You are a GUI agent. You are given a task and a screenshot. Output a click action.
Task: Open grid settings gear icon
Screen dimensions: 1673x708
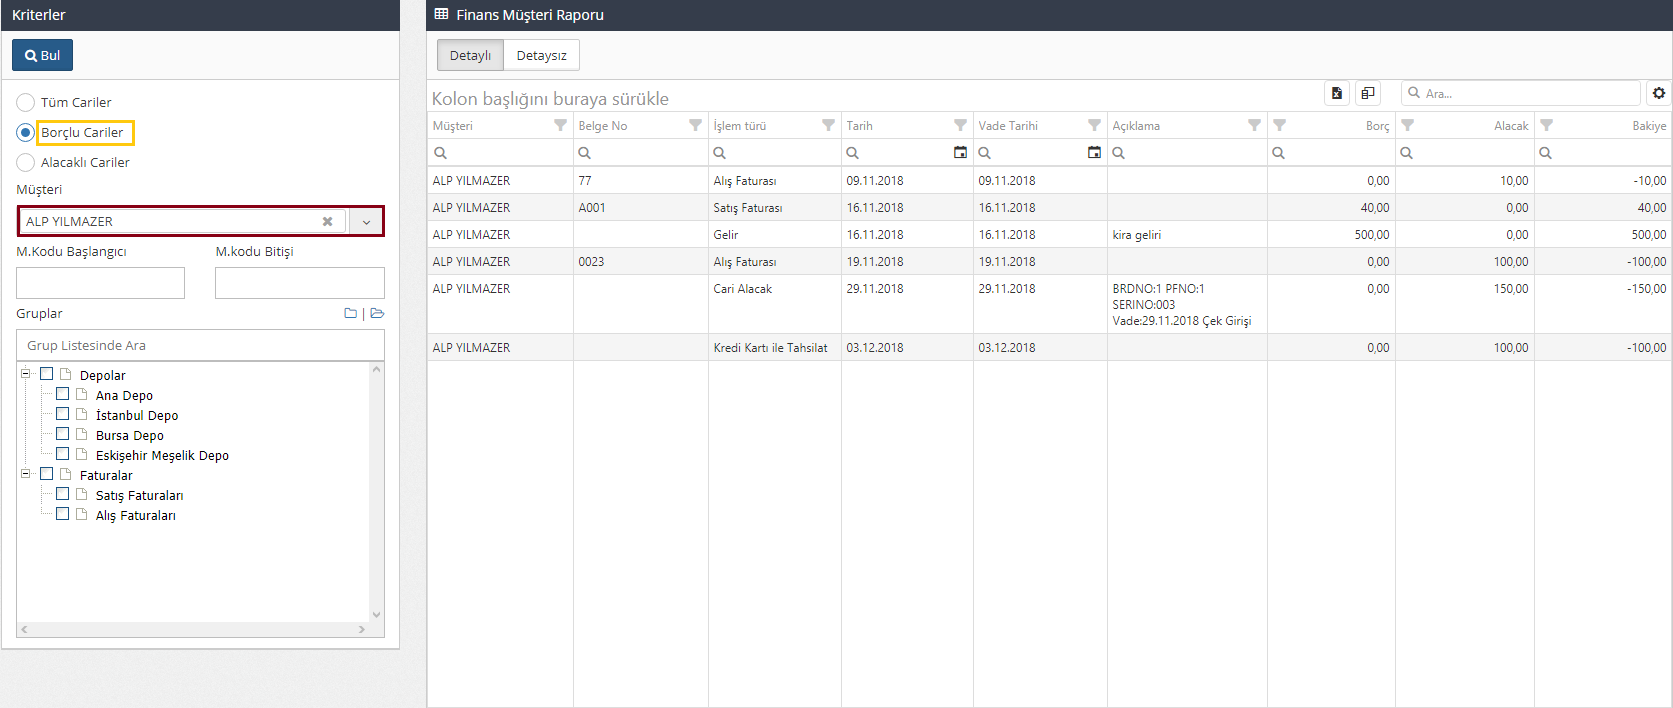[x=1659, y=93]
